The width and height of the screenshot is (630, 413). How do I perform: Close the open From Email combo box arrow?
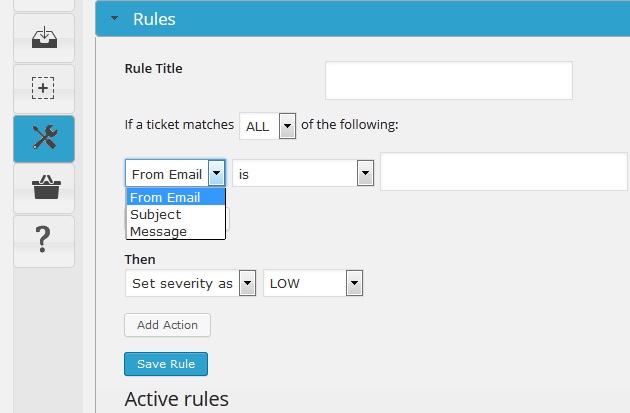point(217,173)
